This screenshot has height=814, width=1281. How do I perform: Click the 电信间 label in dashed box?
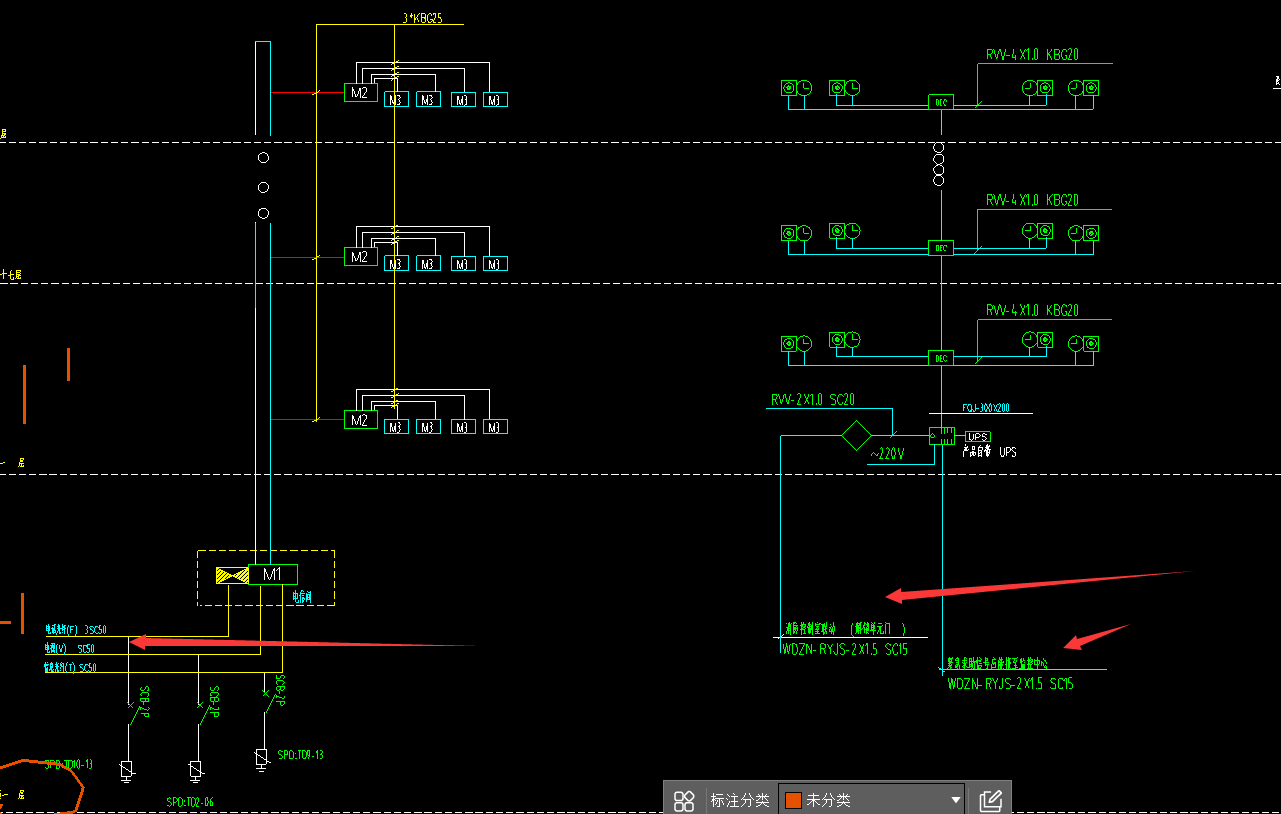303,597
